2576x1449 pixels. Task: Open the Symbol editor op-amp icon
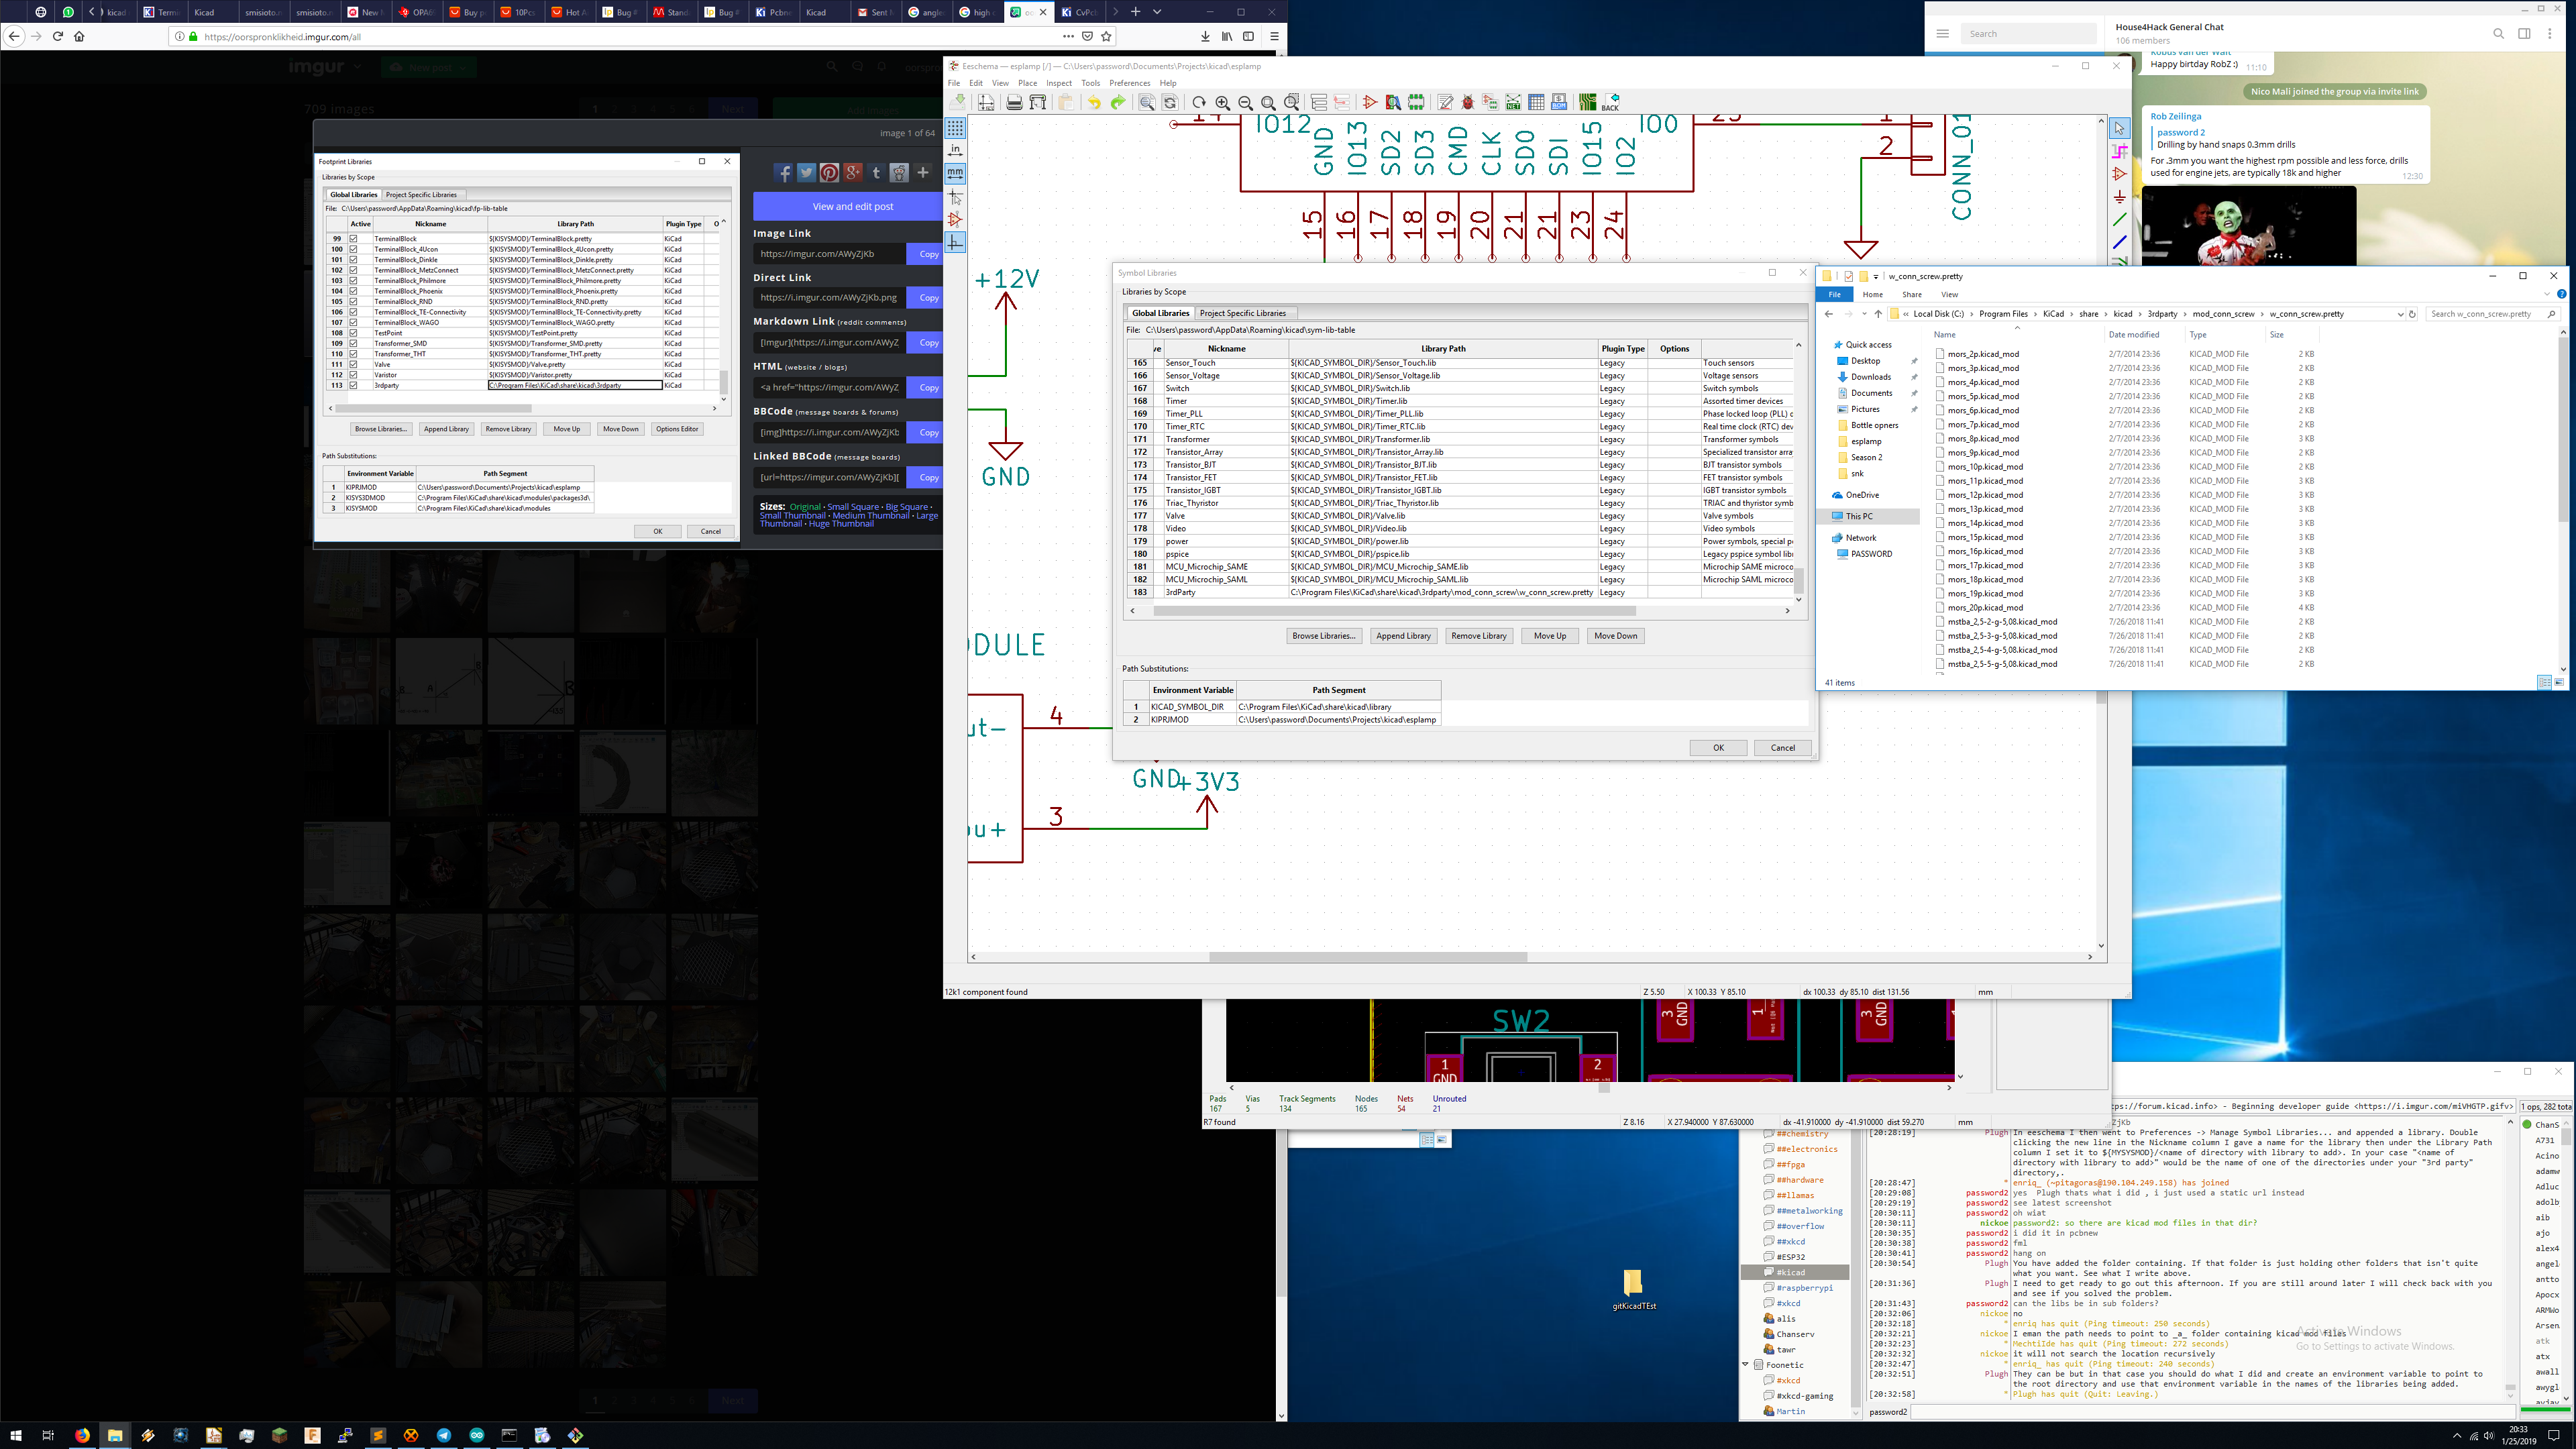1370,102
